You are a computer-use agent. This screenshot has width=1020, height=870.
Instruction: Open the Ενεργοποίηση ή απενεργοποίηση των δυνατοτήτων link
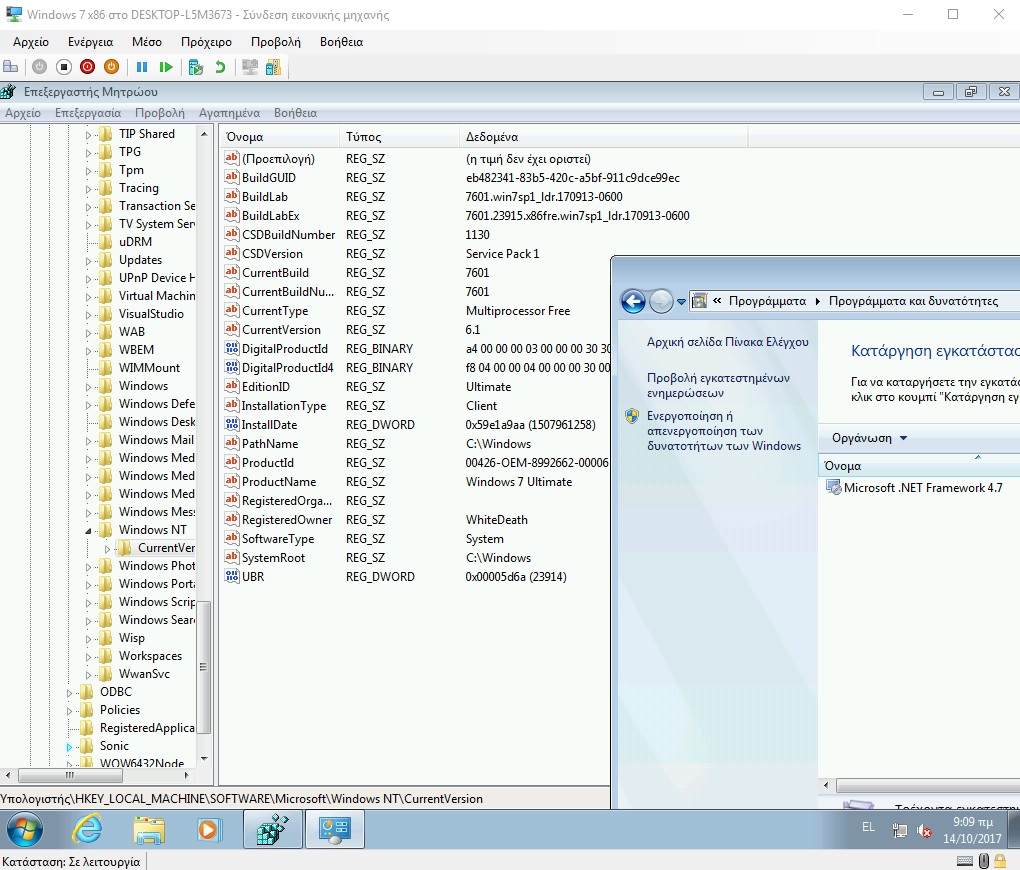(723, 431)
